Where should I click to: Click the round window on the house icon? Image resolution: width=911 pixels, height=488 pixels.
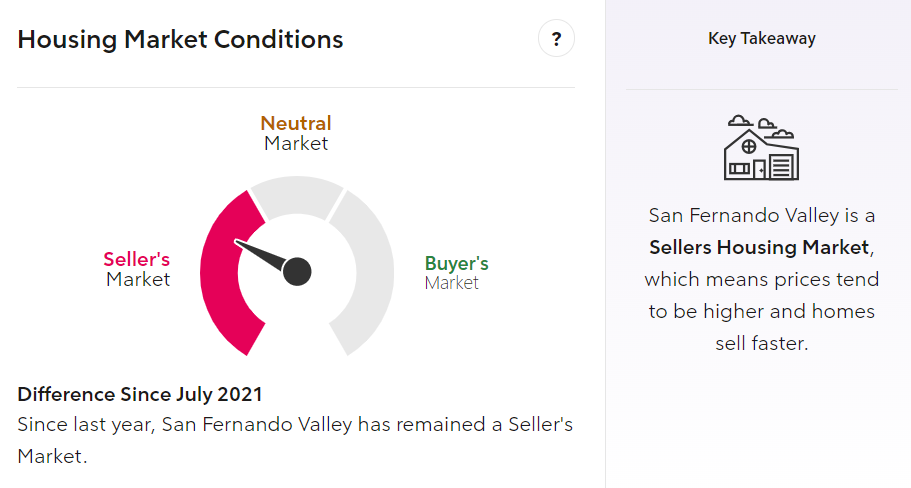(749, 147)
